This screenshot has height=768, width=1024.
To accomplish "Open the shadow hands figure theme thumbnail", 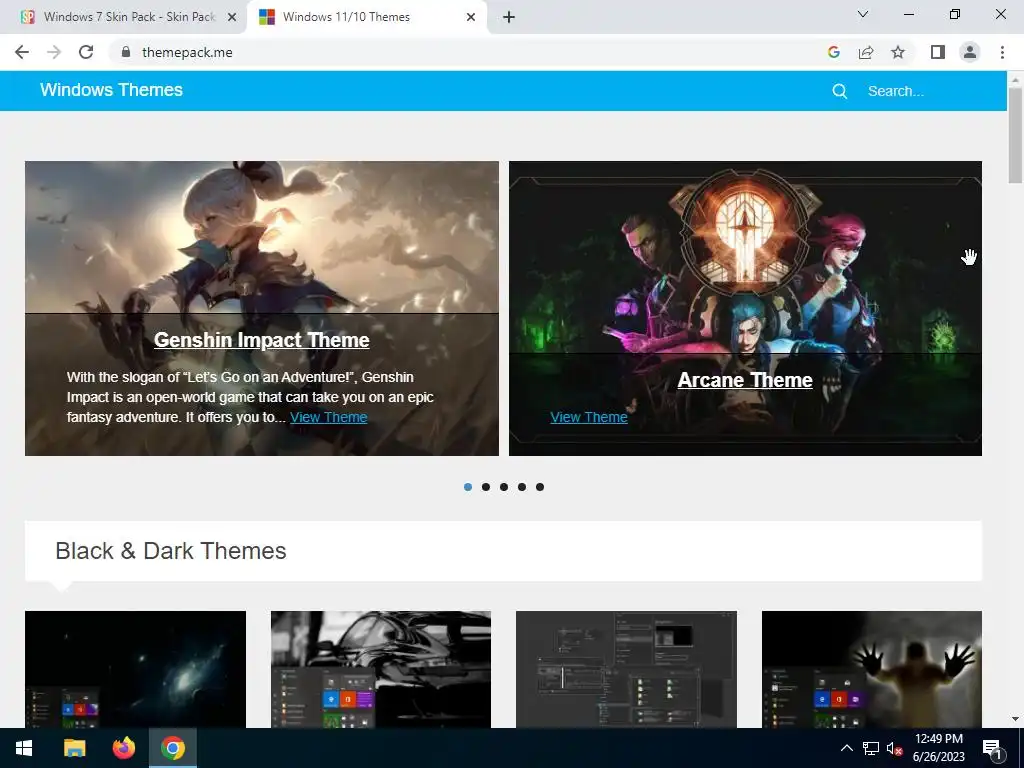I will click(872, 669).
